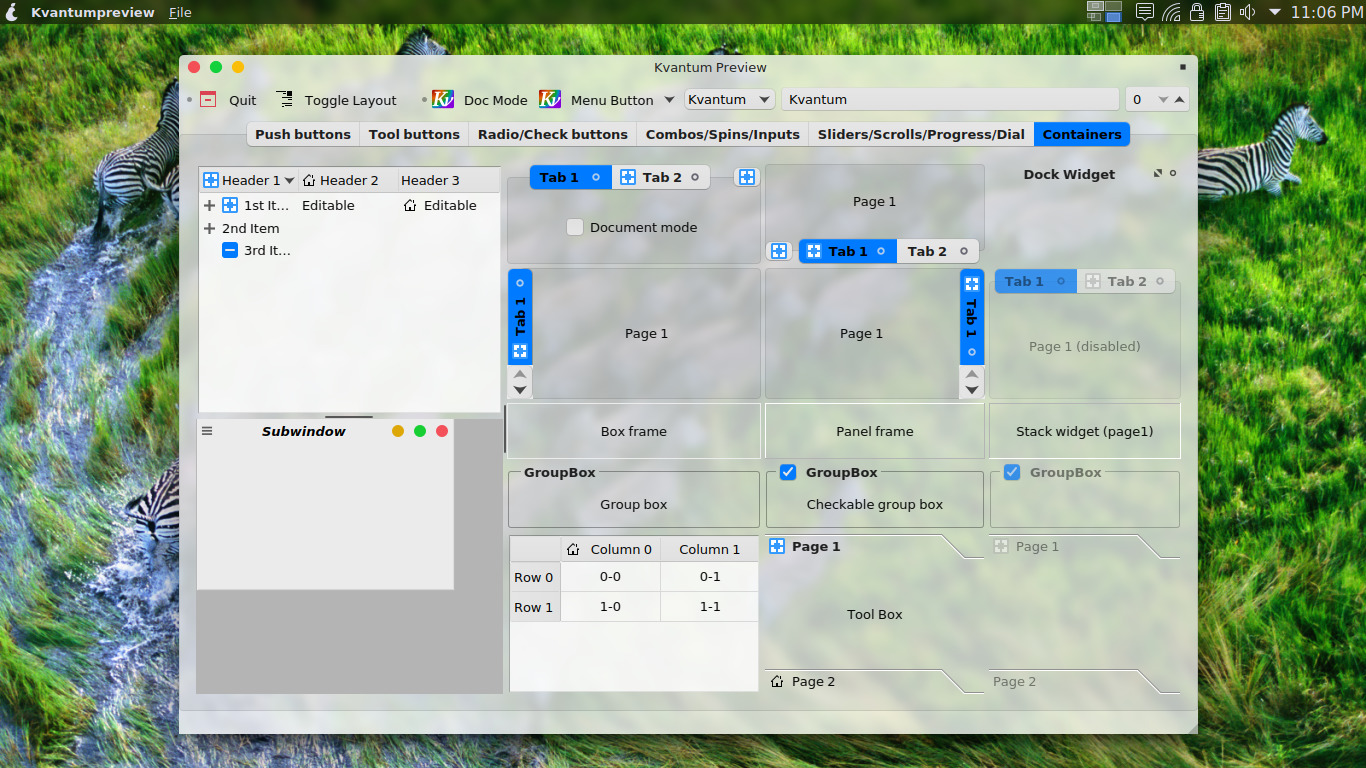Switch to the Tool buttons tab
This screenshot has height=768, width=1366.
[414, 134]
